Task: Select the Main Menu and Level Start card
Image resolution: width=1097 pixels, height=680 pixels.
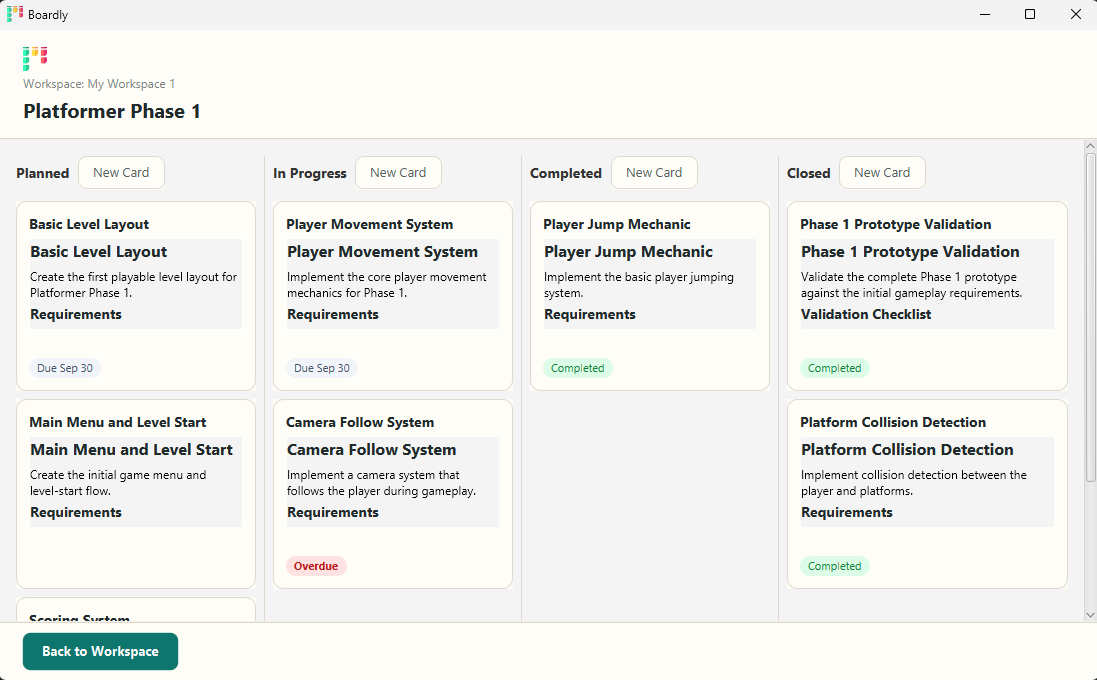Action: 136,494
